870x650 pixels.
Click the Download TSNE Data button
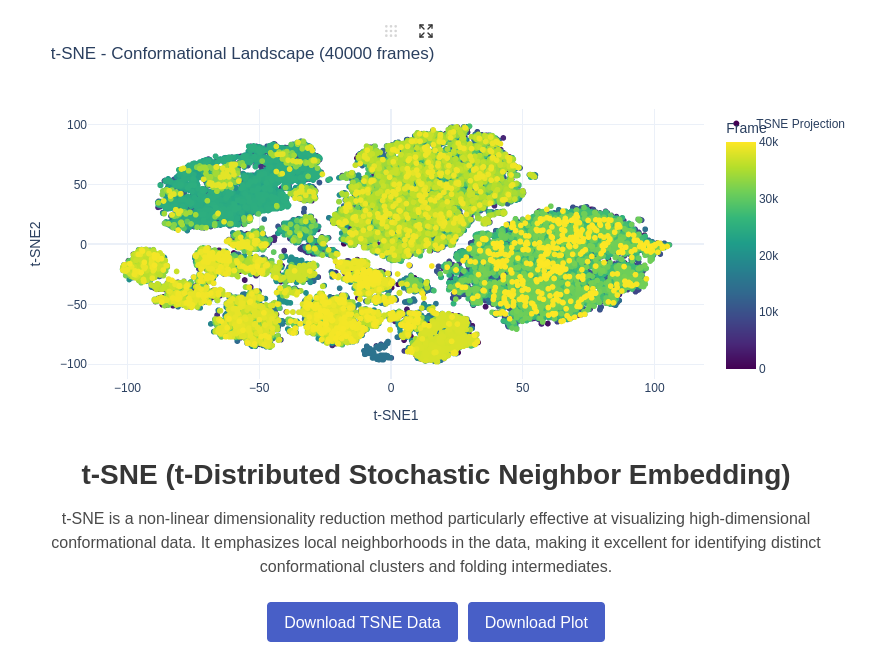[362, 622]
